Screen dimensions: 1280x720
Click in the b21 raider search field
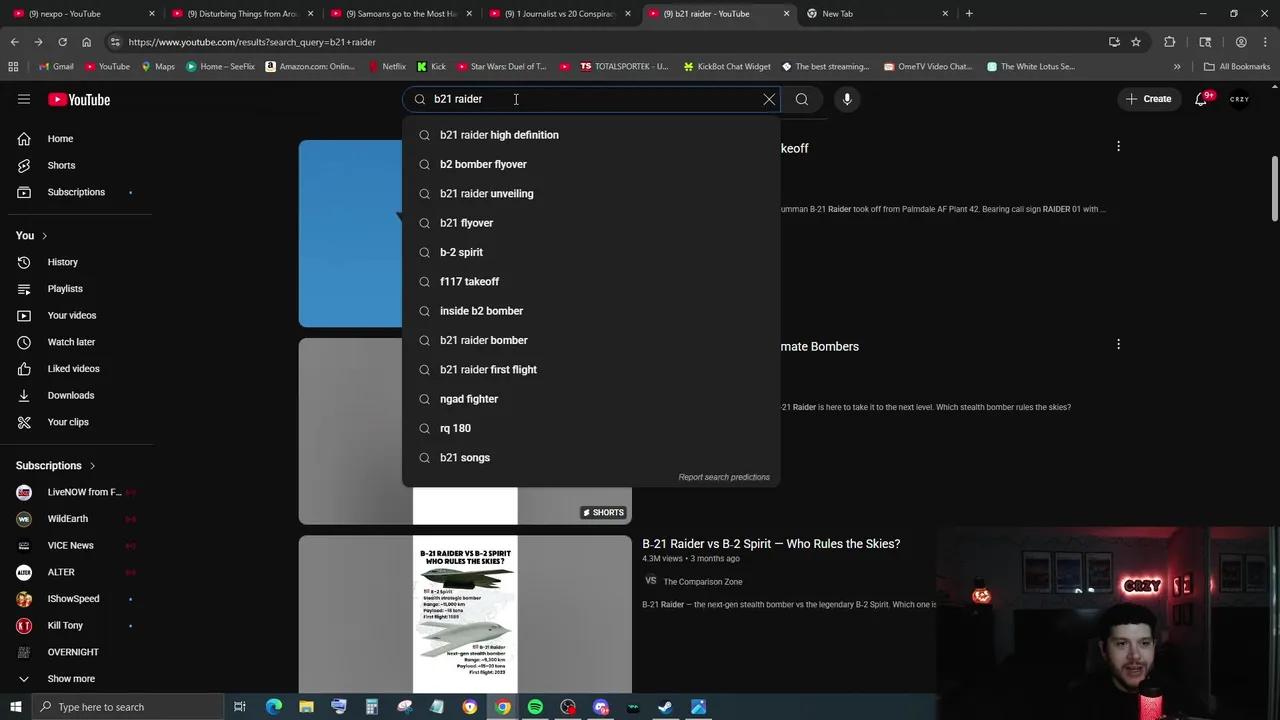click(x=590, y=99)
